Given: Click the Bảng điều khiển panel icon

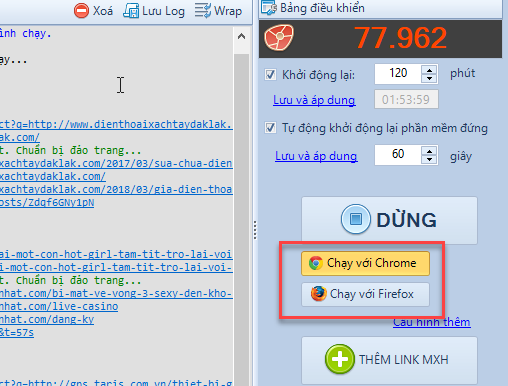Looking at the screenshot, I should point(269,8).
